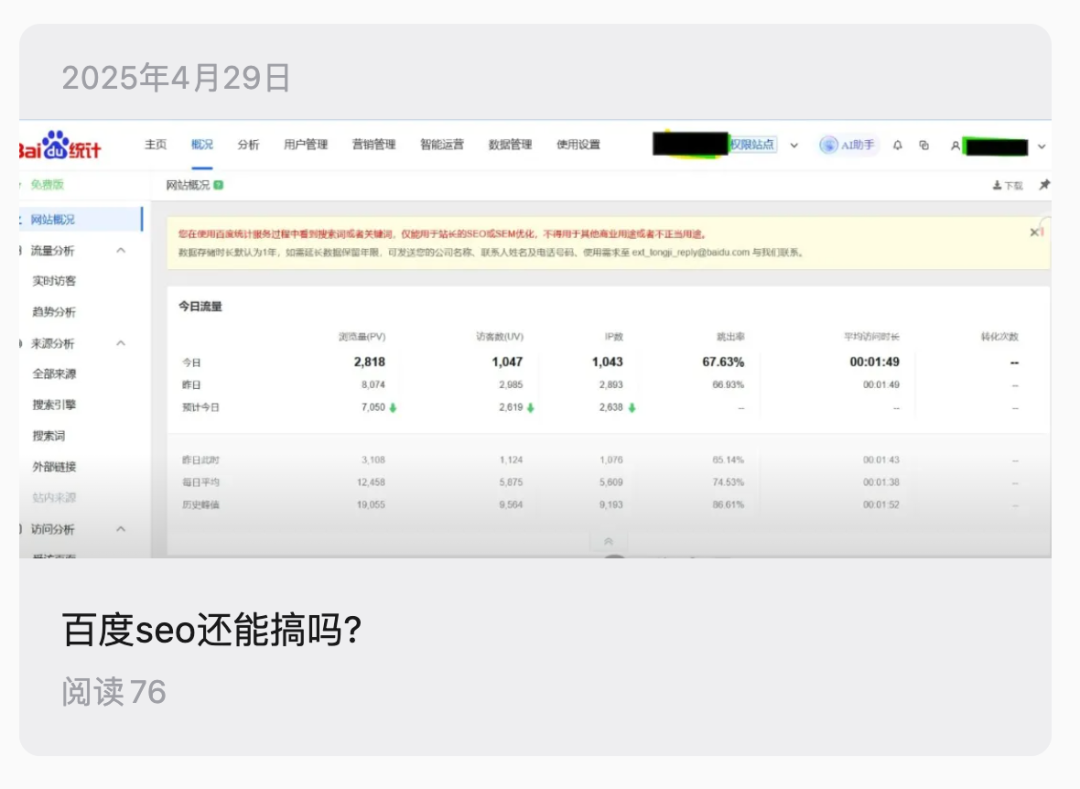Click the 免费版 edition label
Viewport: 1080px width, 789px height.
click(x=47, y=185)
